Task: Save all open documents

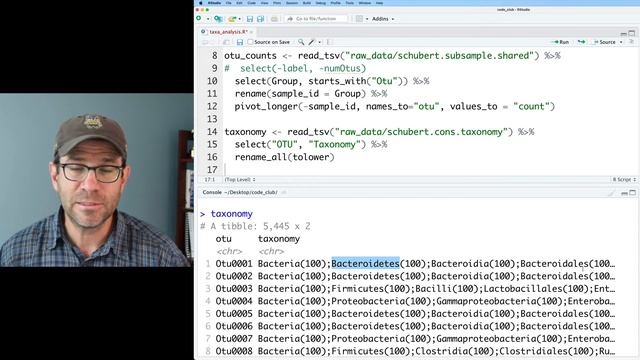Action: [260, 19]
